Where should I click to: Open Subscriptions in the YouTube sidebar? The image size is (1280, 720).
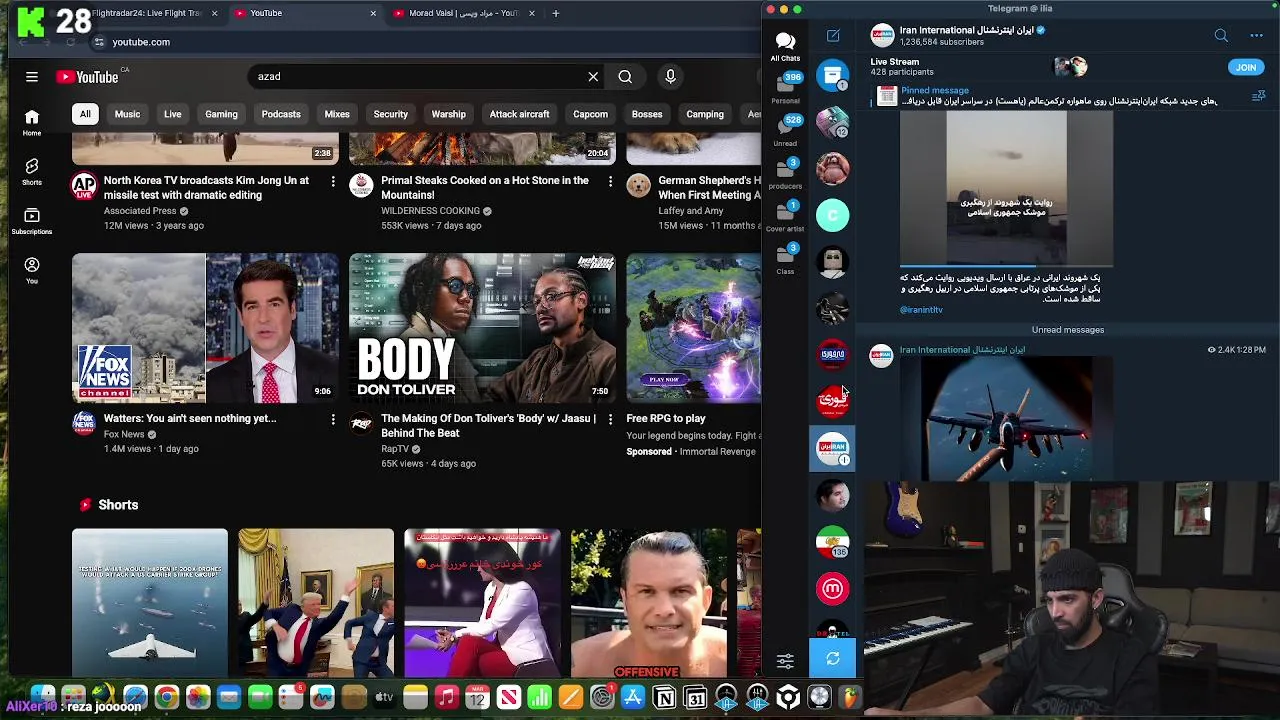pos(32,221)
